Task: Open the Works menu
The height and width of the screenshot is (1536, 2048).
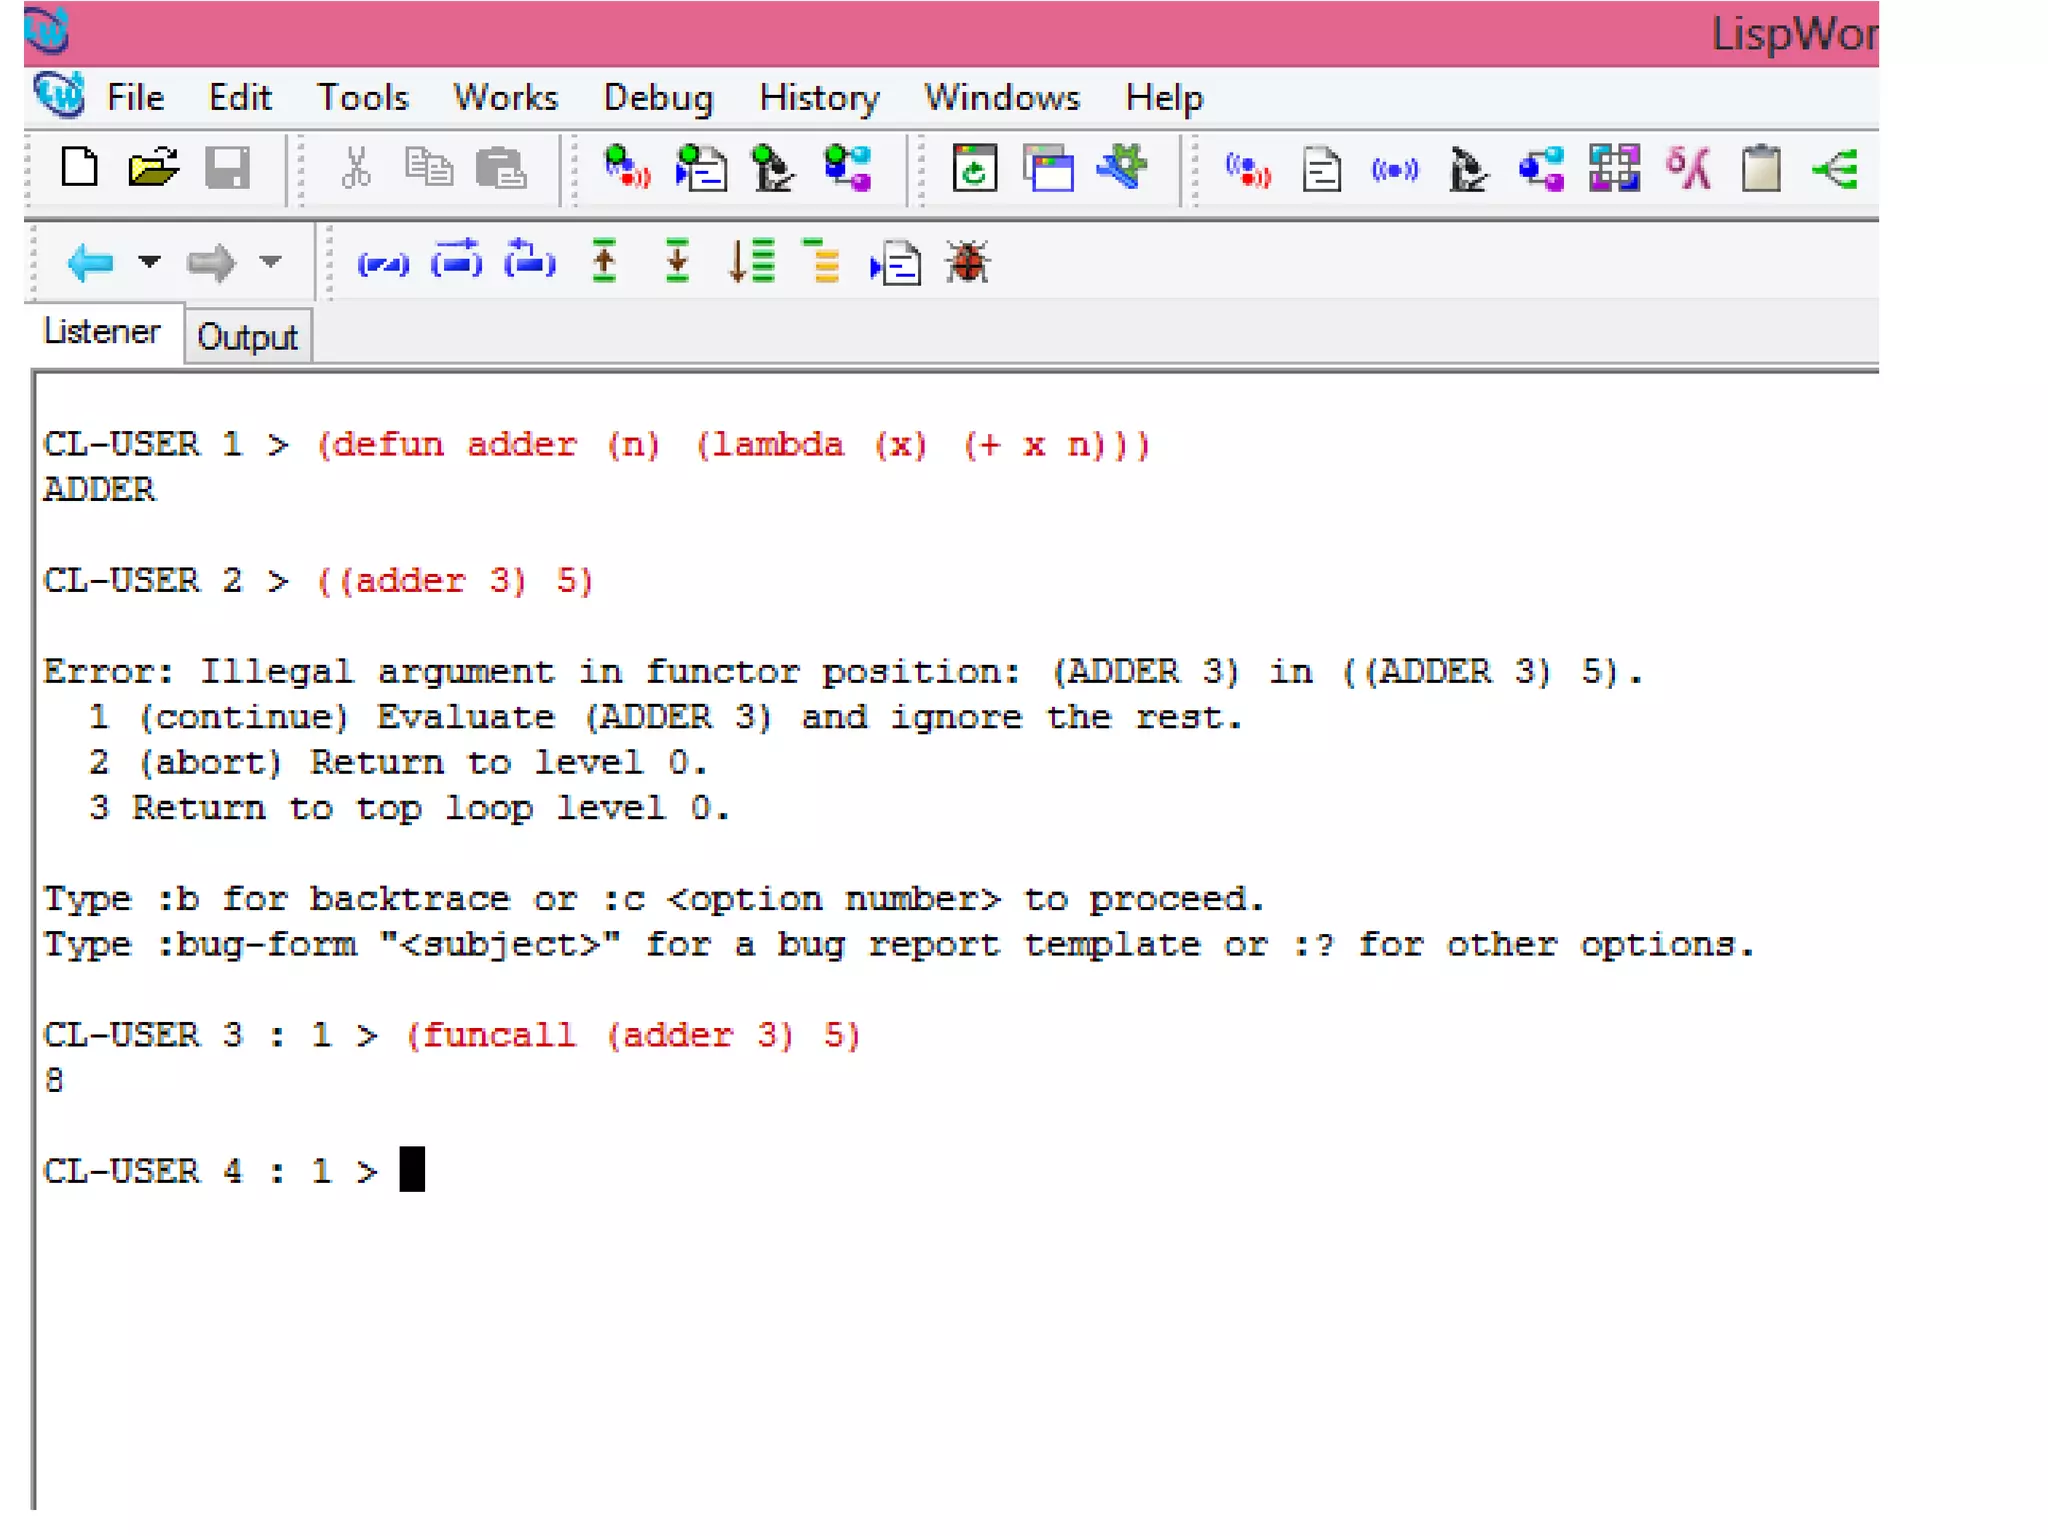Action: tap(505, 98)
